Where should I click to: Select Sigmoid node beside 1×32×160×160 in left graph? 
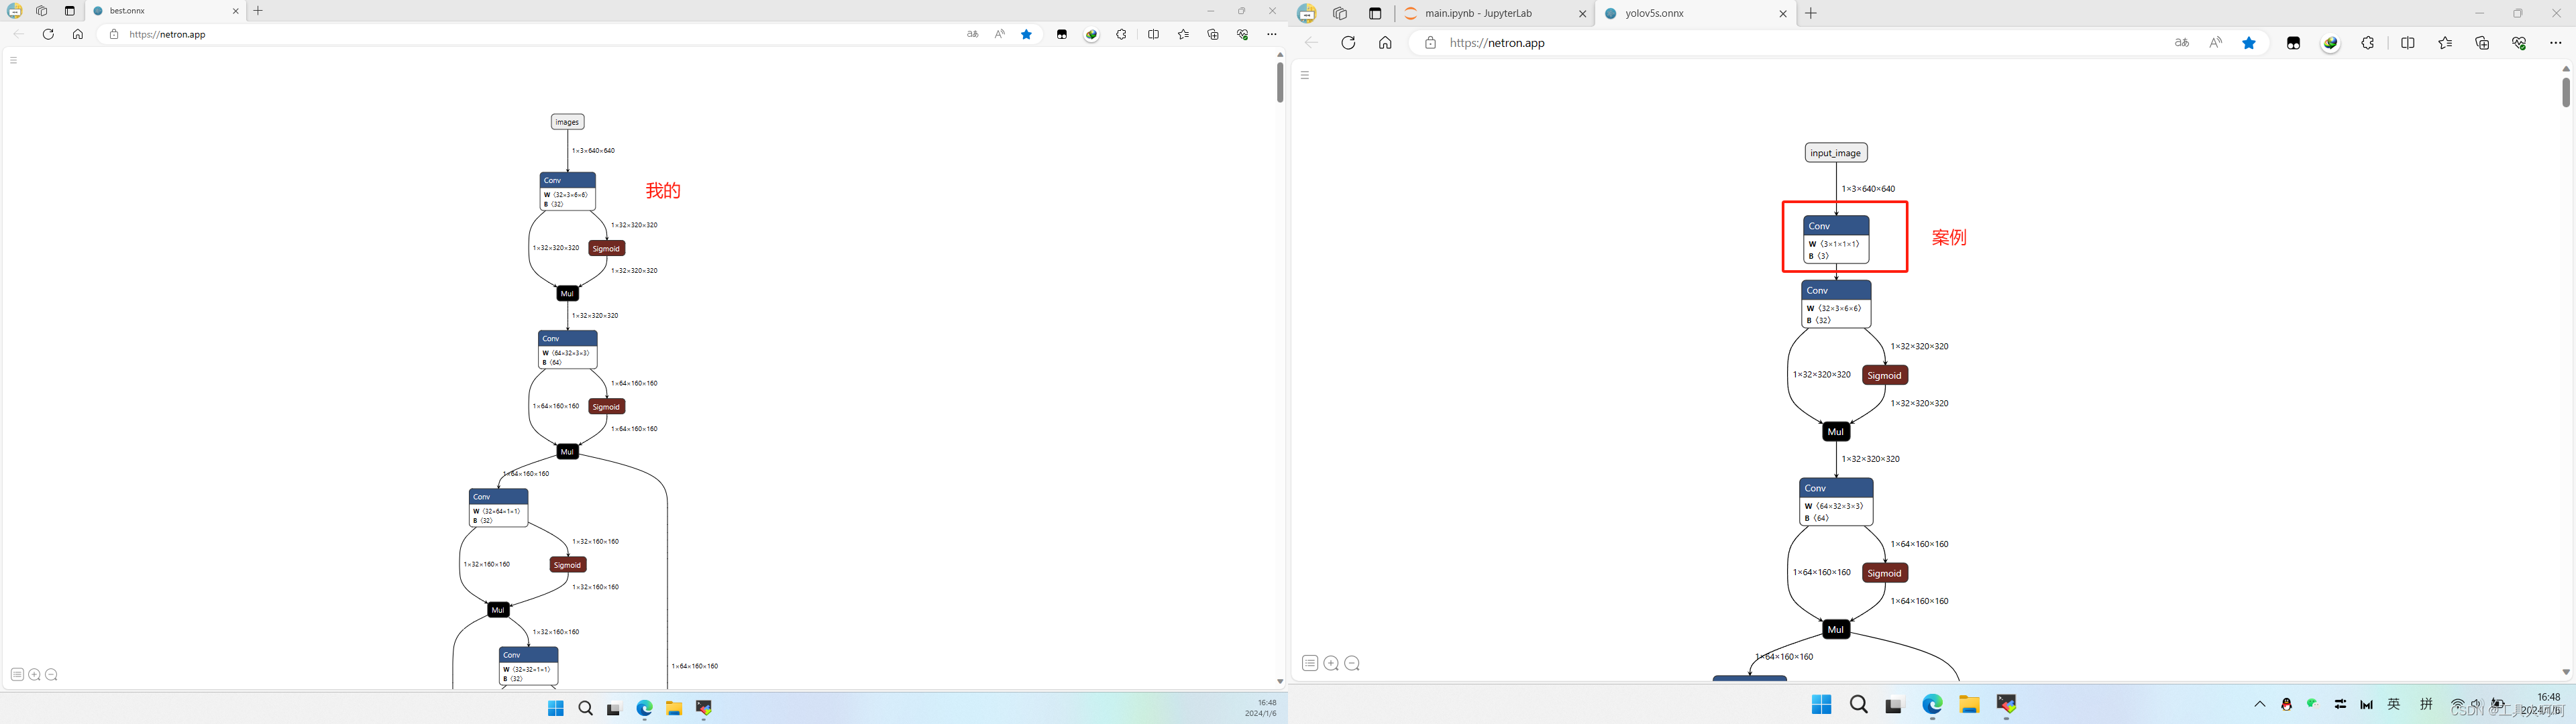point(568,565)
